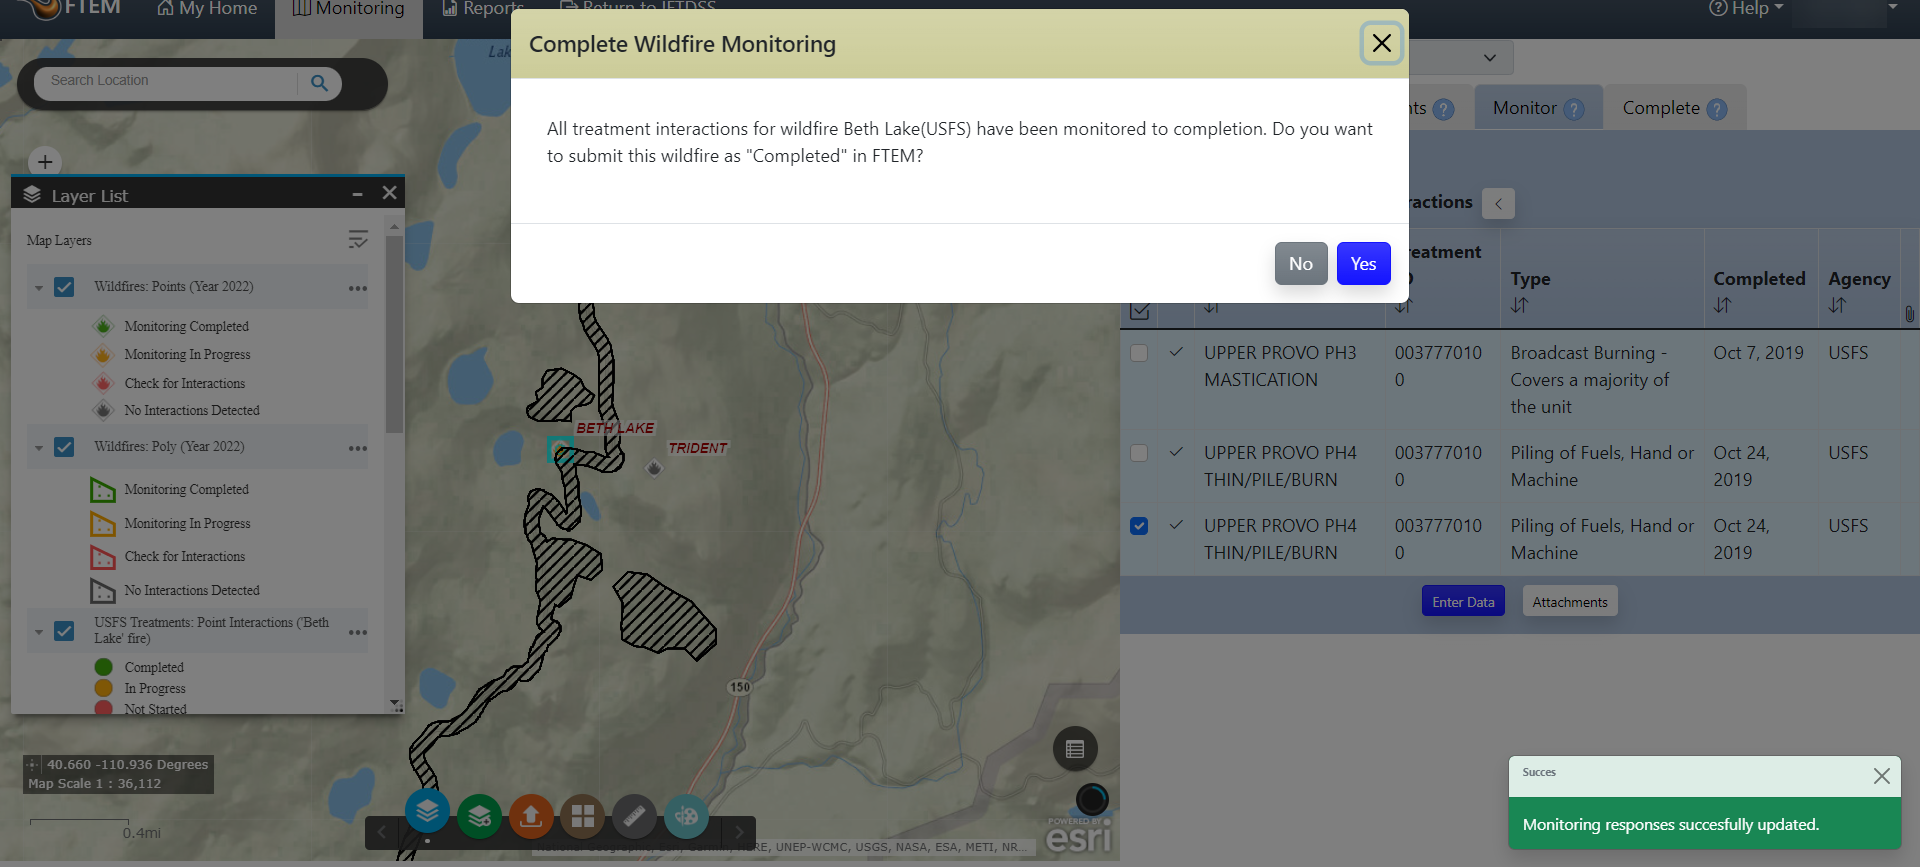The width and height of the screenshot is (1920, 867).
Task: Click the Attachments button
Action: point(1570,601)
